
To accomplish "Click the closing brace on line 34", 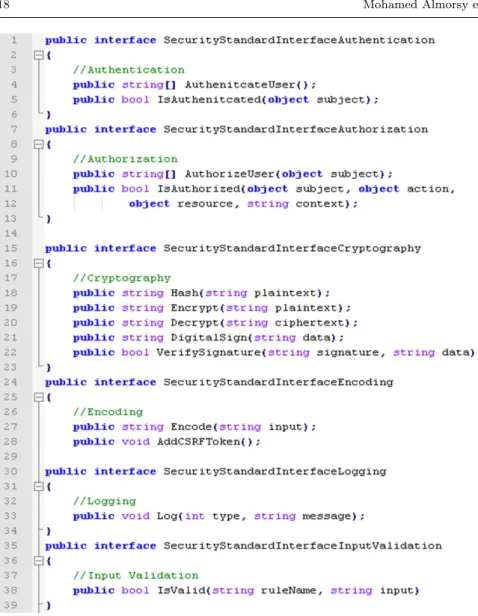I will click(49, 531).
